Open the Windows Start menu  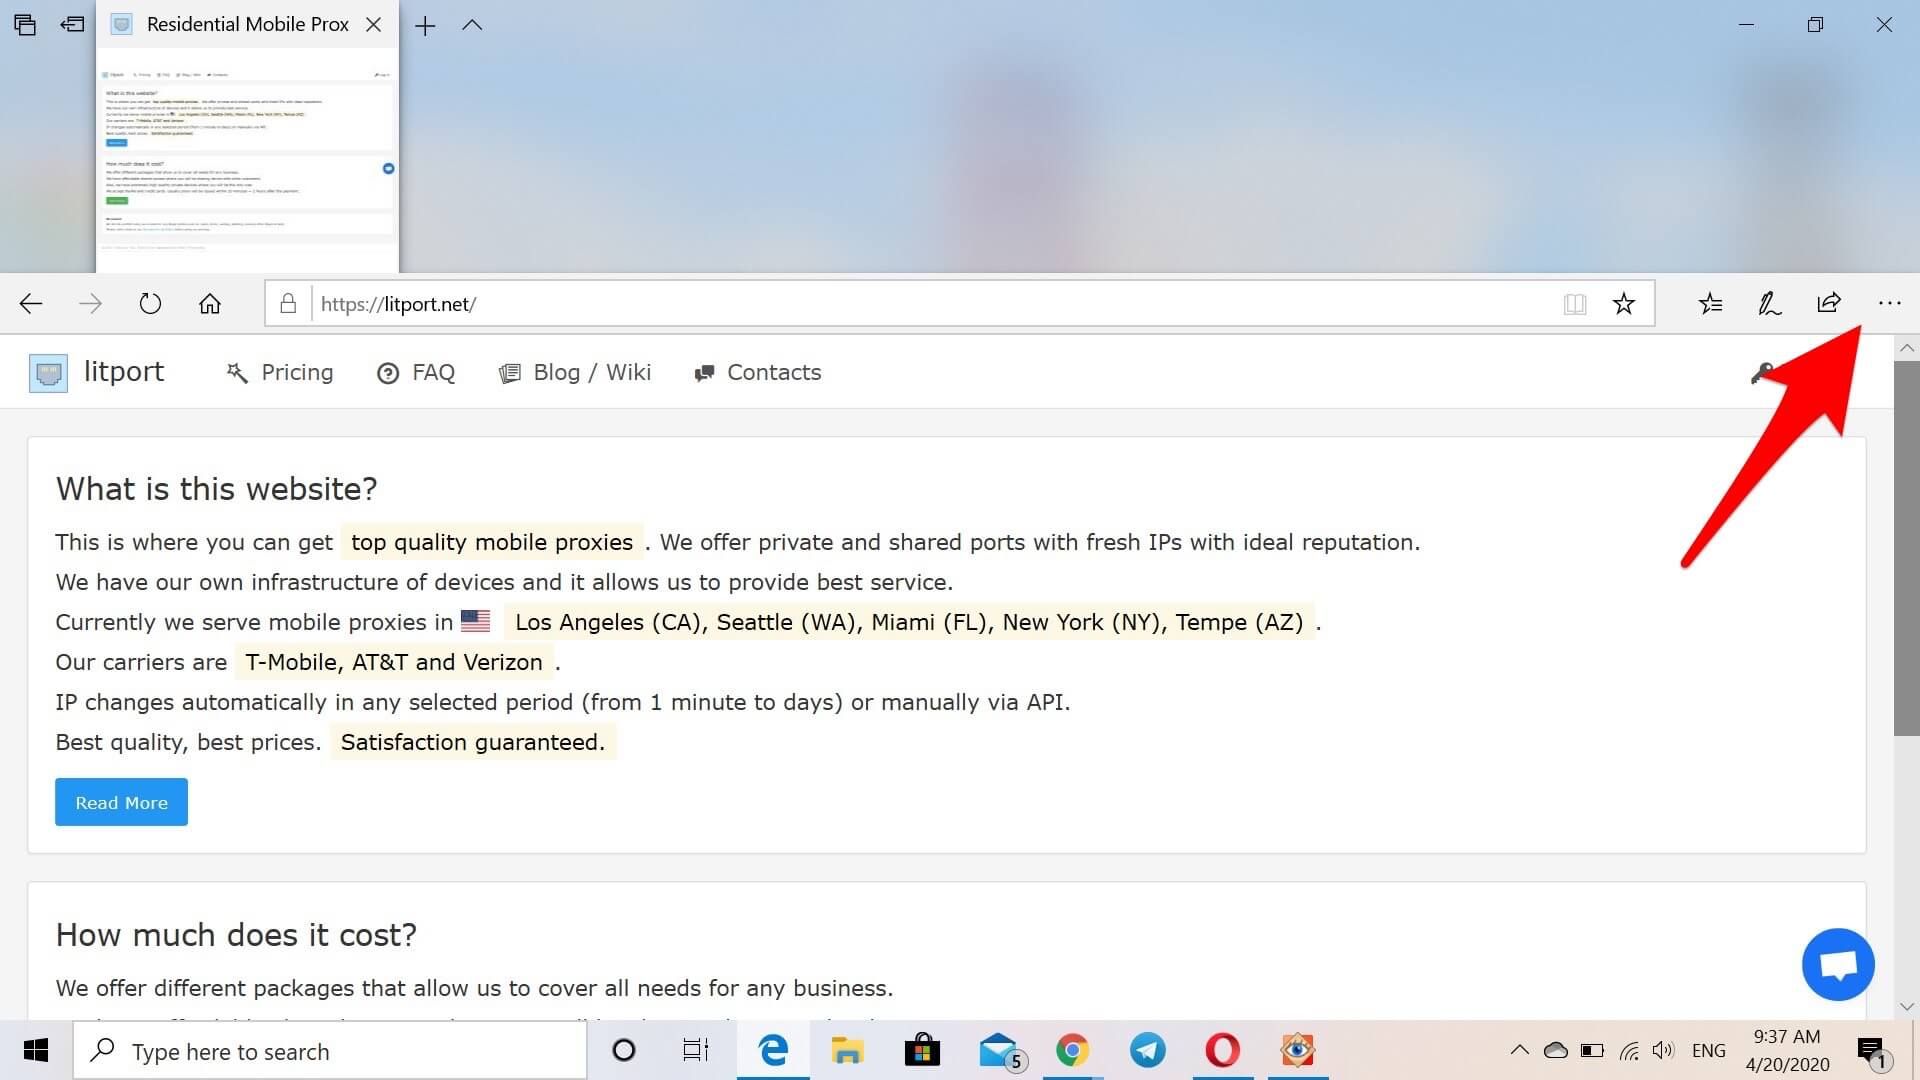point(36,1050)
